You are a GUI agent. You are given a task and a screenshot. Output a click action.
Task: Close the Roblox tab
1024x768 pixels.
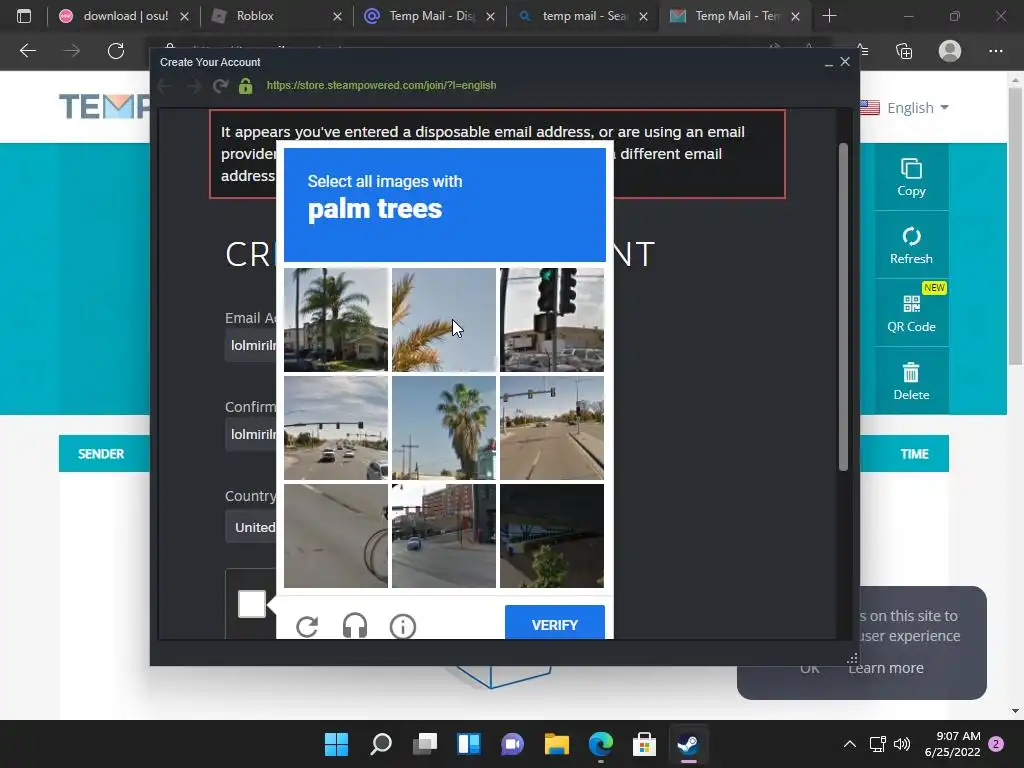337,16
